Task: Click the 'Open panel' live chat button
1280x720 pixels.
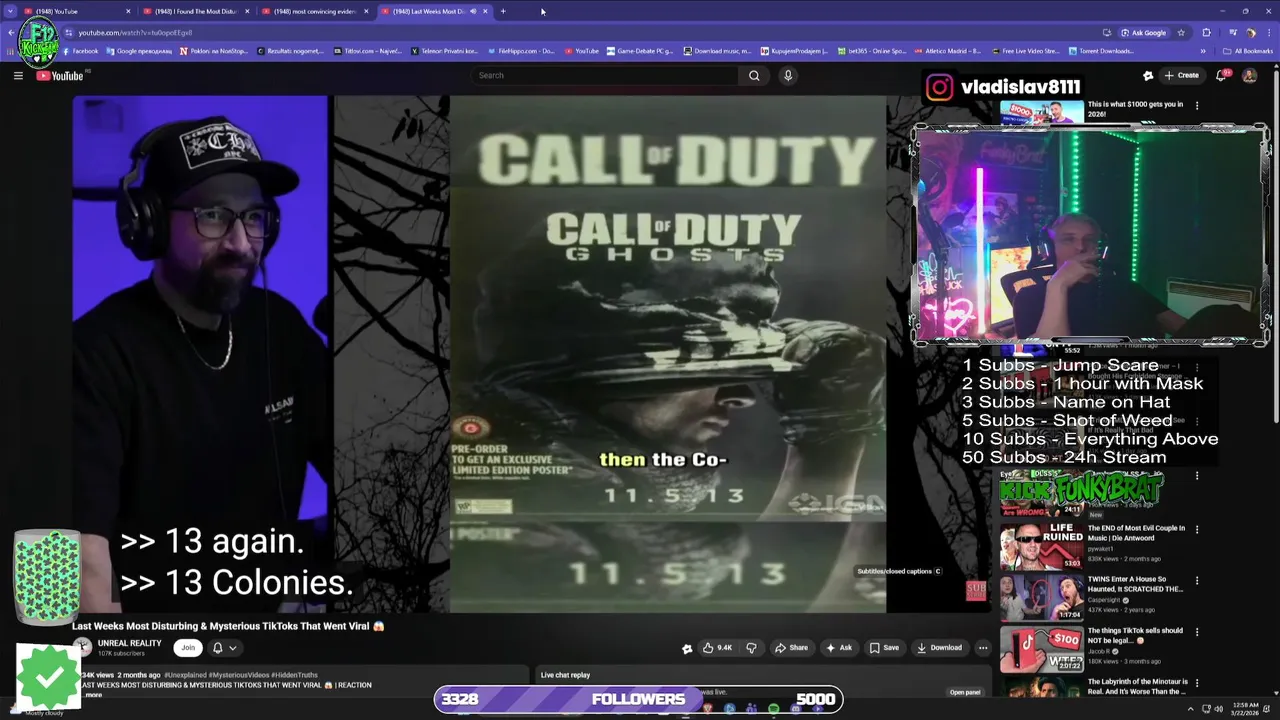Action: (x=965, y=692)
